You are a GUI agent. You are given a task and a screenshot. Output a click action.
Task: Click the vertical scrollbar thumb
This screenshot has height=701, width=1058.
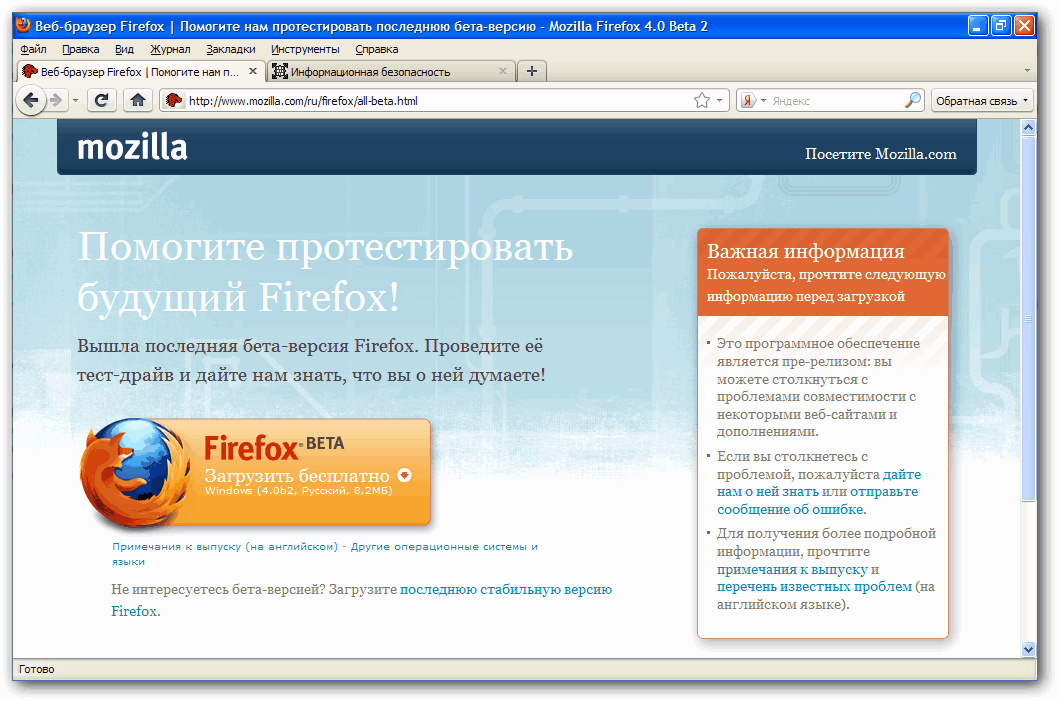[x=1028, y=318]
